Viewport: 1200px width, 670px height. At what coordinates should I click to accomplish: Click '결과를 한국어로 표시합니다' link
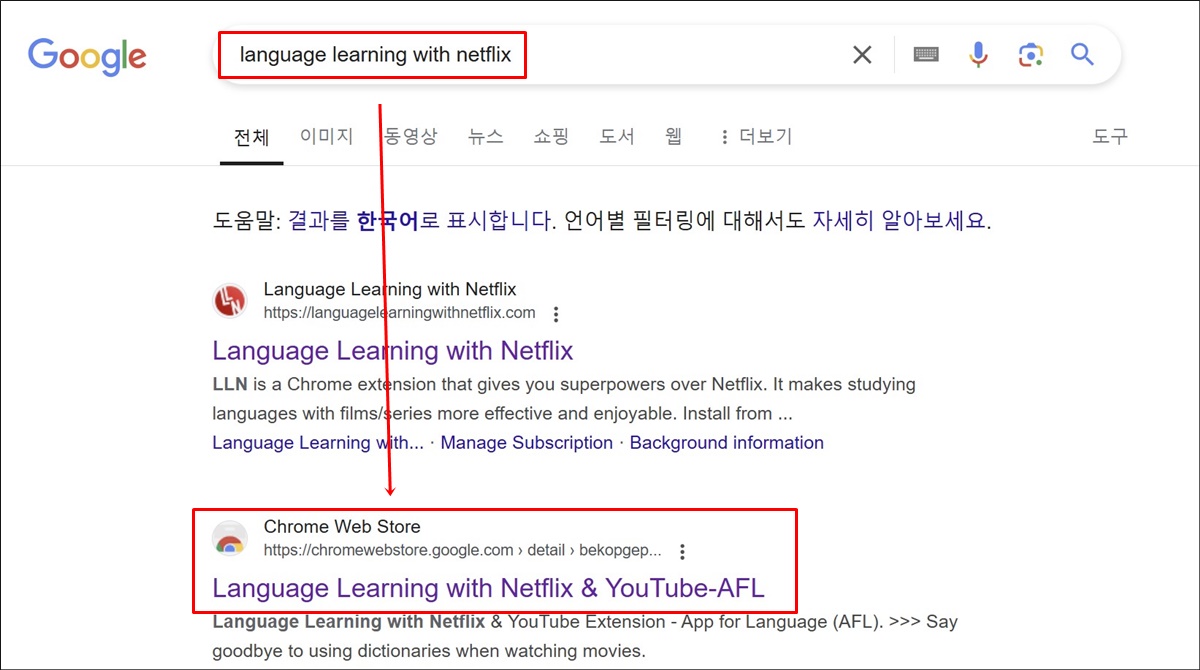[420, 220]
